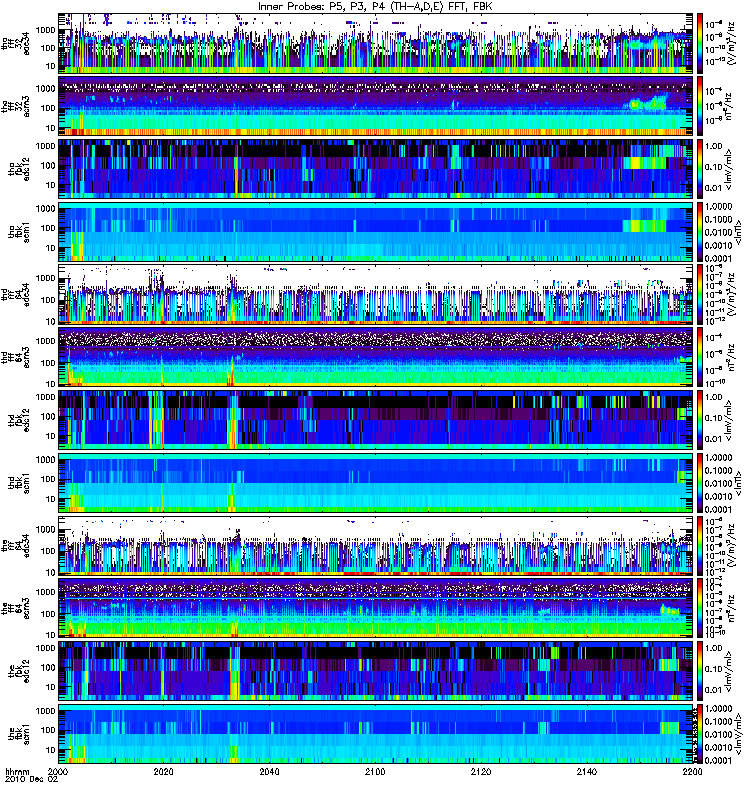The image size is (750, 800).
Task: Select the the fff scm3 spectrogram panel
Action: 376,608
